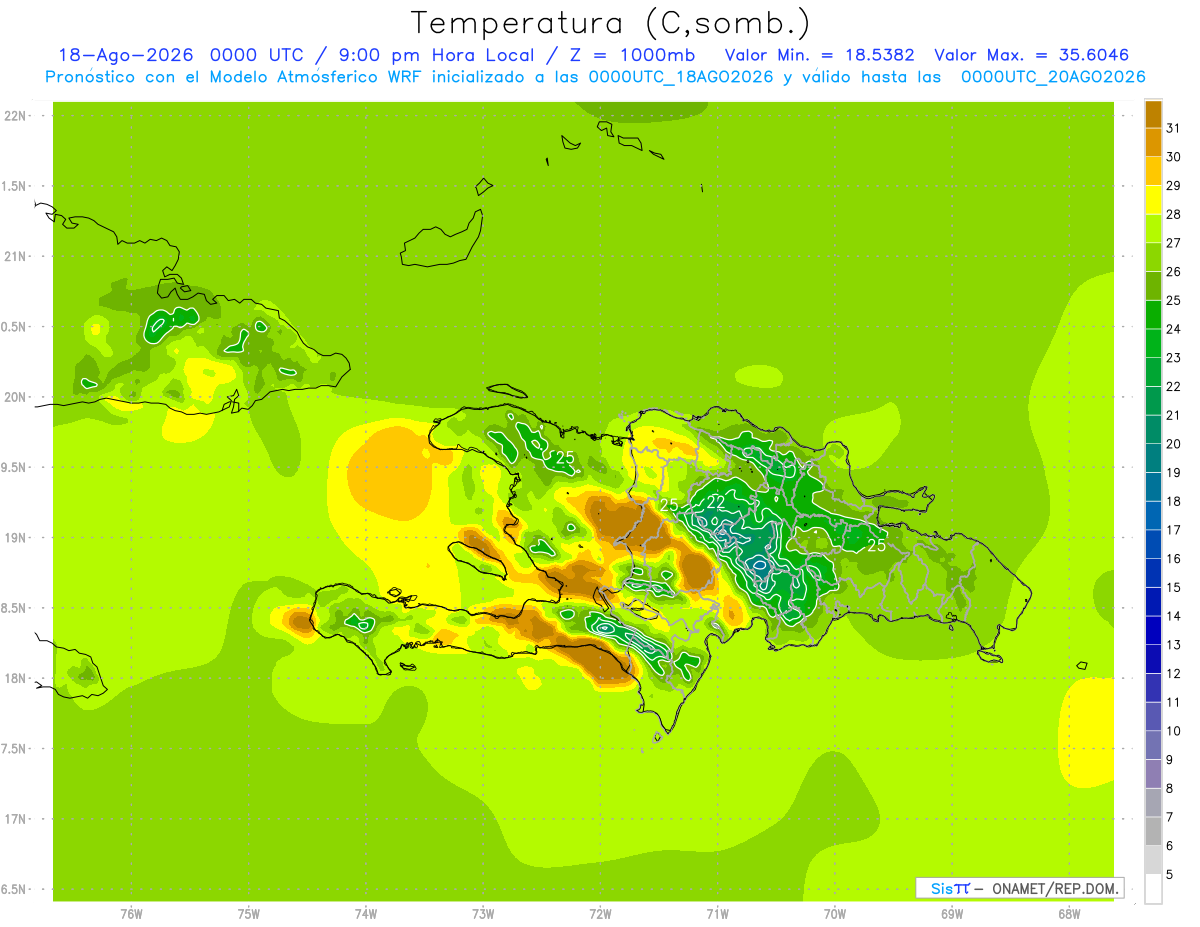This screenshot has width=1200, height=927.
Task: Click the '69W' longitude label
Action: (x=952, y=914)
